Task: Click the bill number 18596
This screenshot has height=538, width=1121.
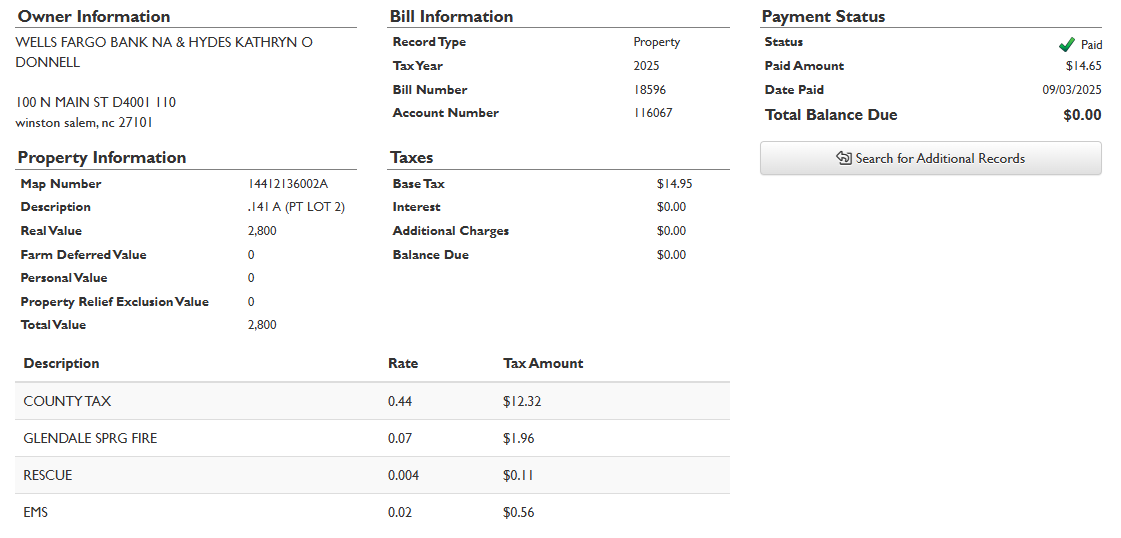Action: click(x=650, y=90)
